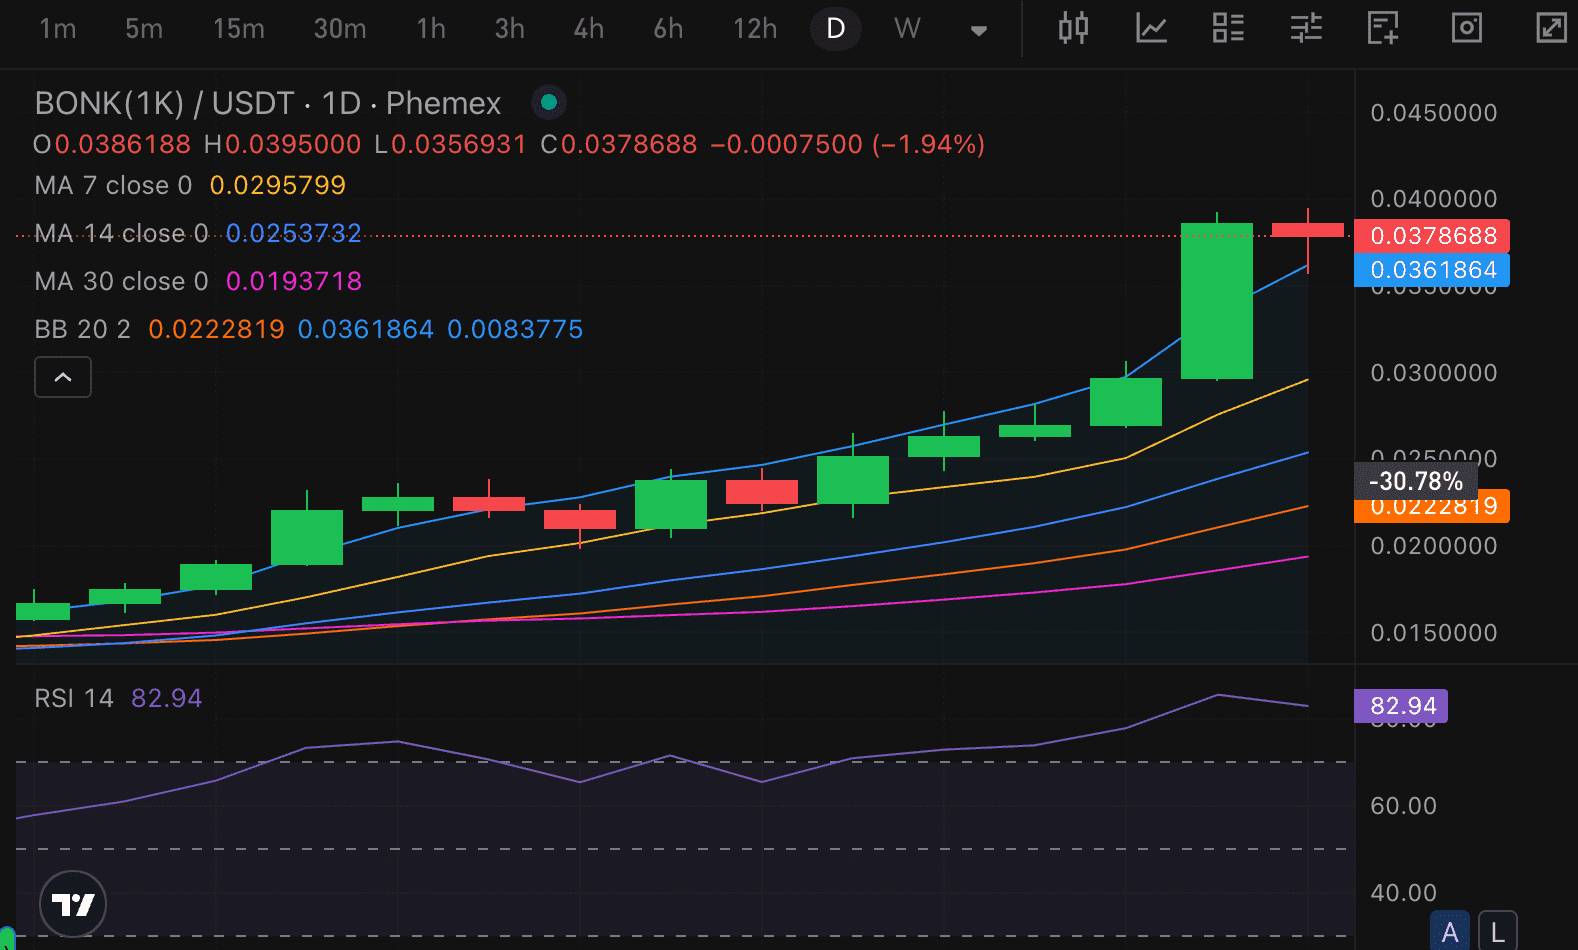This screenshot has height=950, width=1578.
Task: Click the Bollinger lower value 0.0083775
Action: [515, 329]
